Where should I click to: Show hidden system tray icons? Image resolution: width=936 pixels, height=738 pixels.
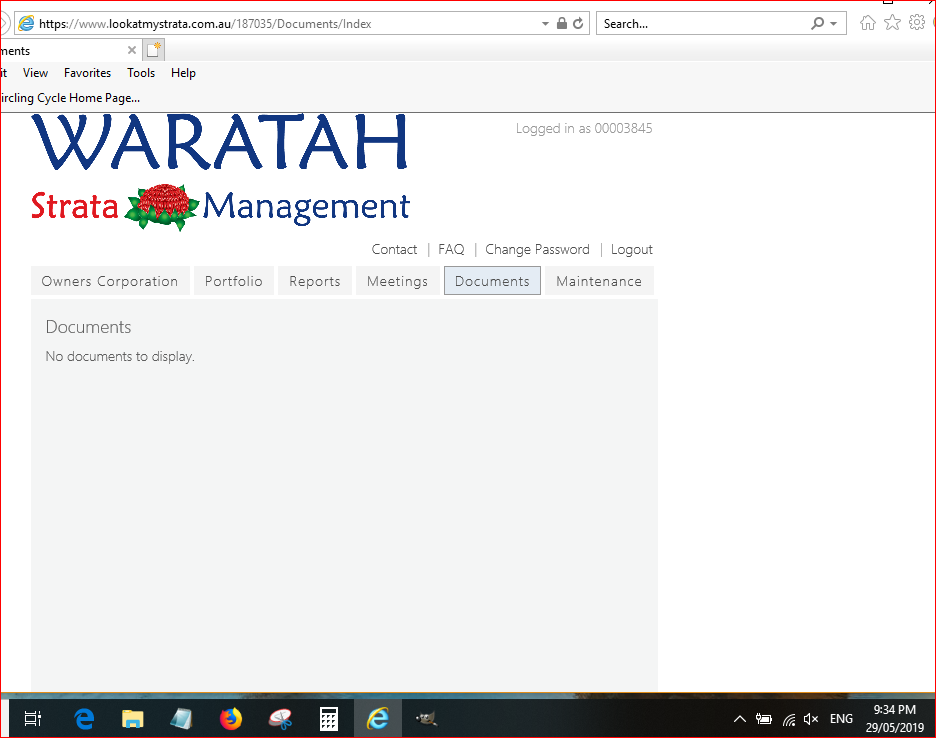coord(740,719)
